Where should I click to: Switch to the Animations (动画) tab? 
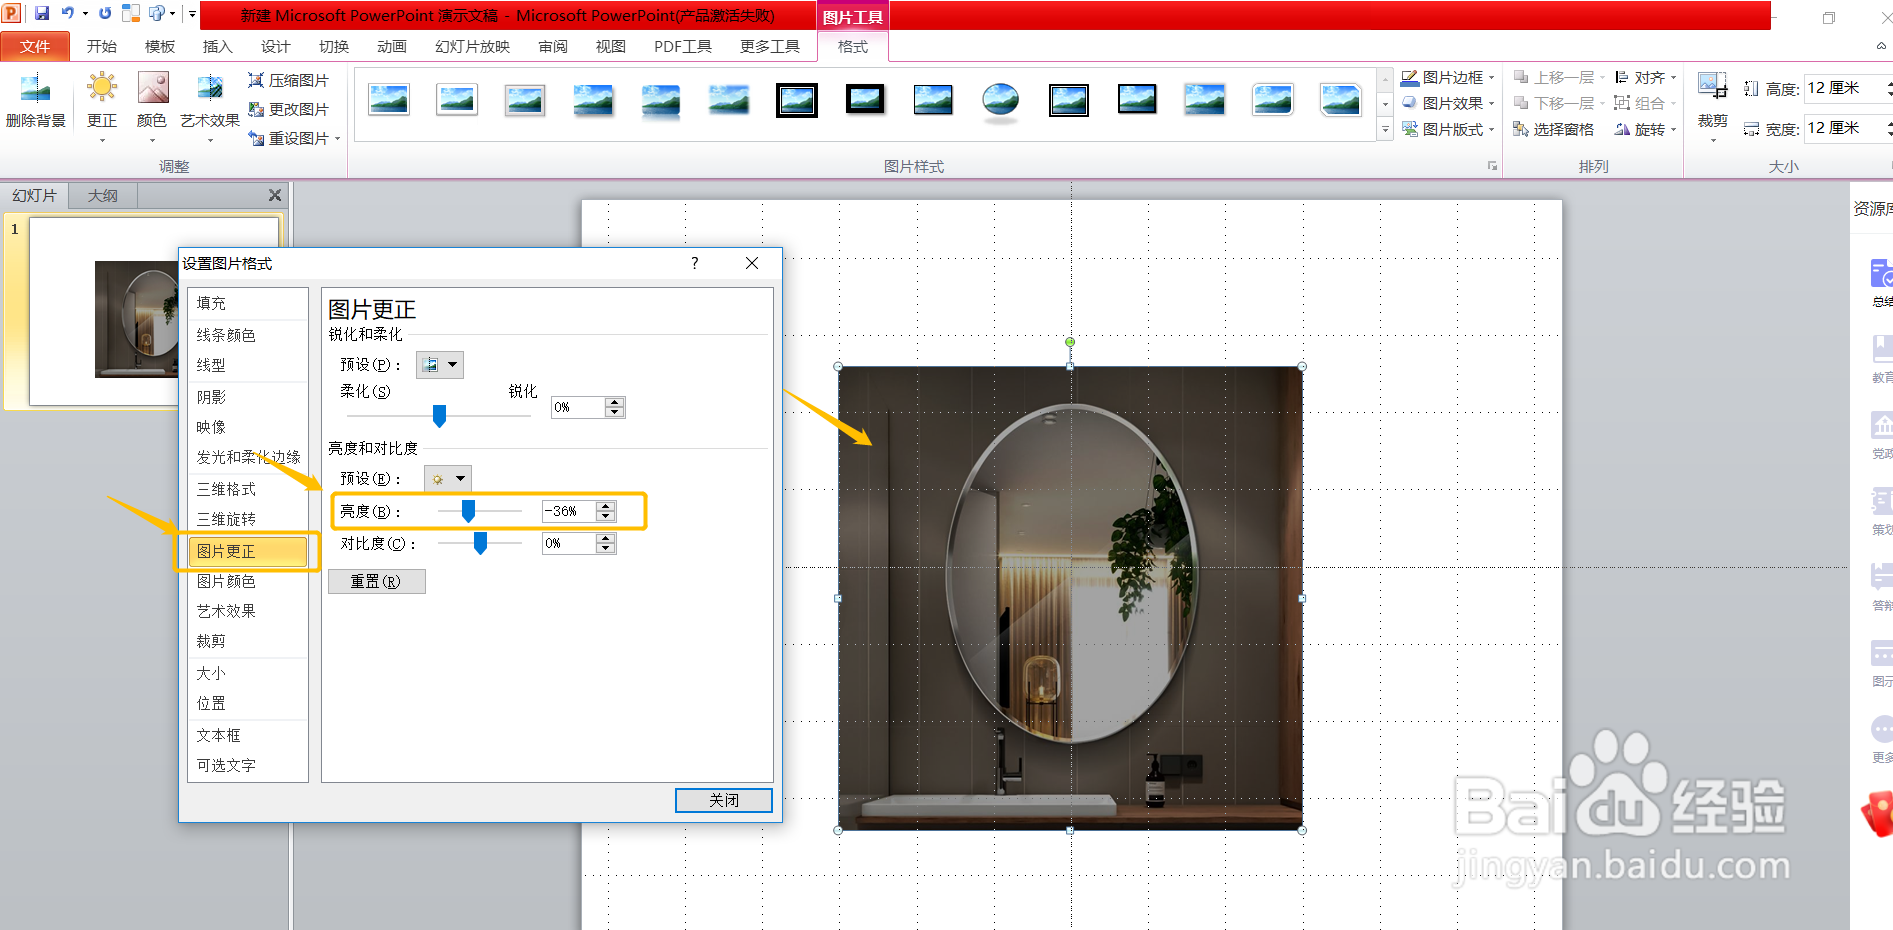(x=392, y=46)
